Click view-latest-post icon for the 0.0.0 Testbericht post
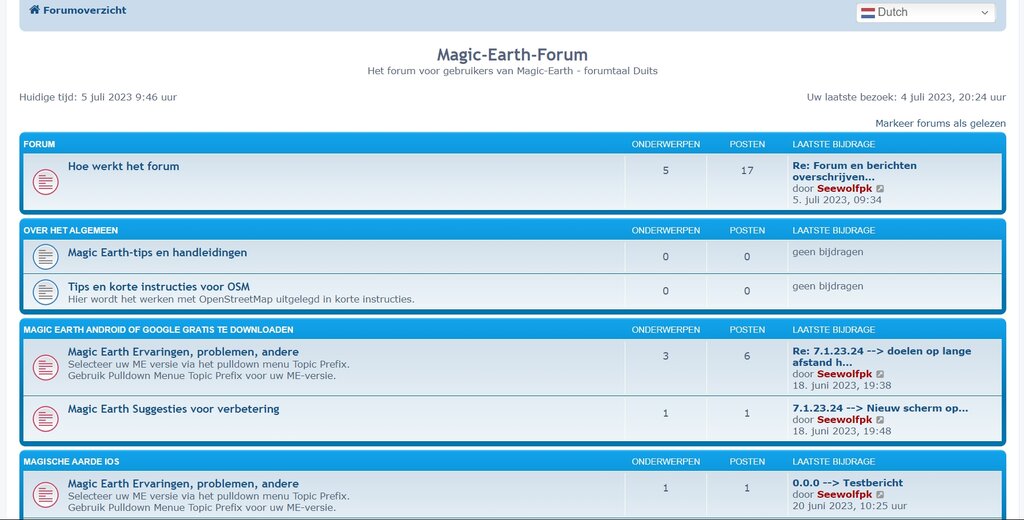Viewport: 1024px width, 520px height. tap(880, 495)
